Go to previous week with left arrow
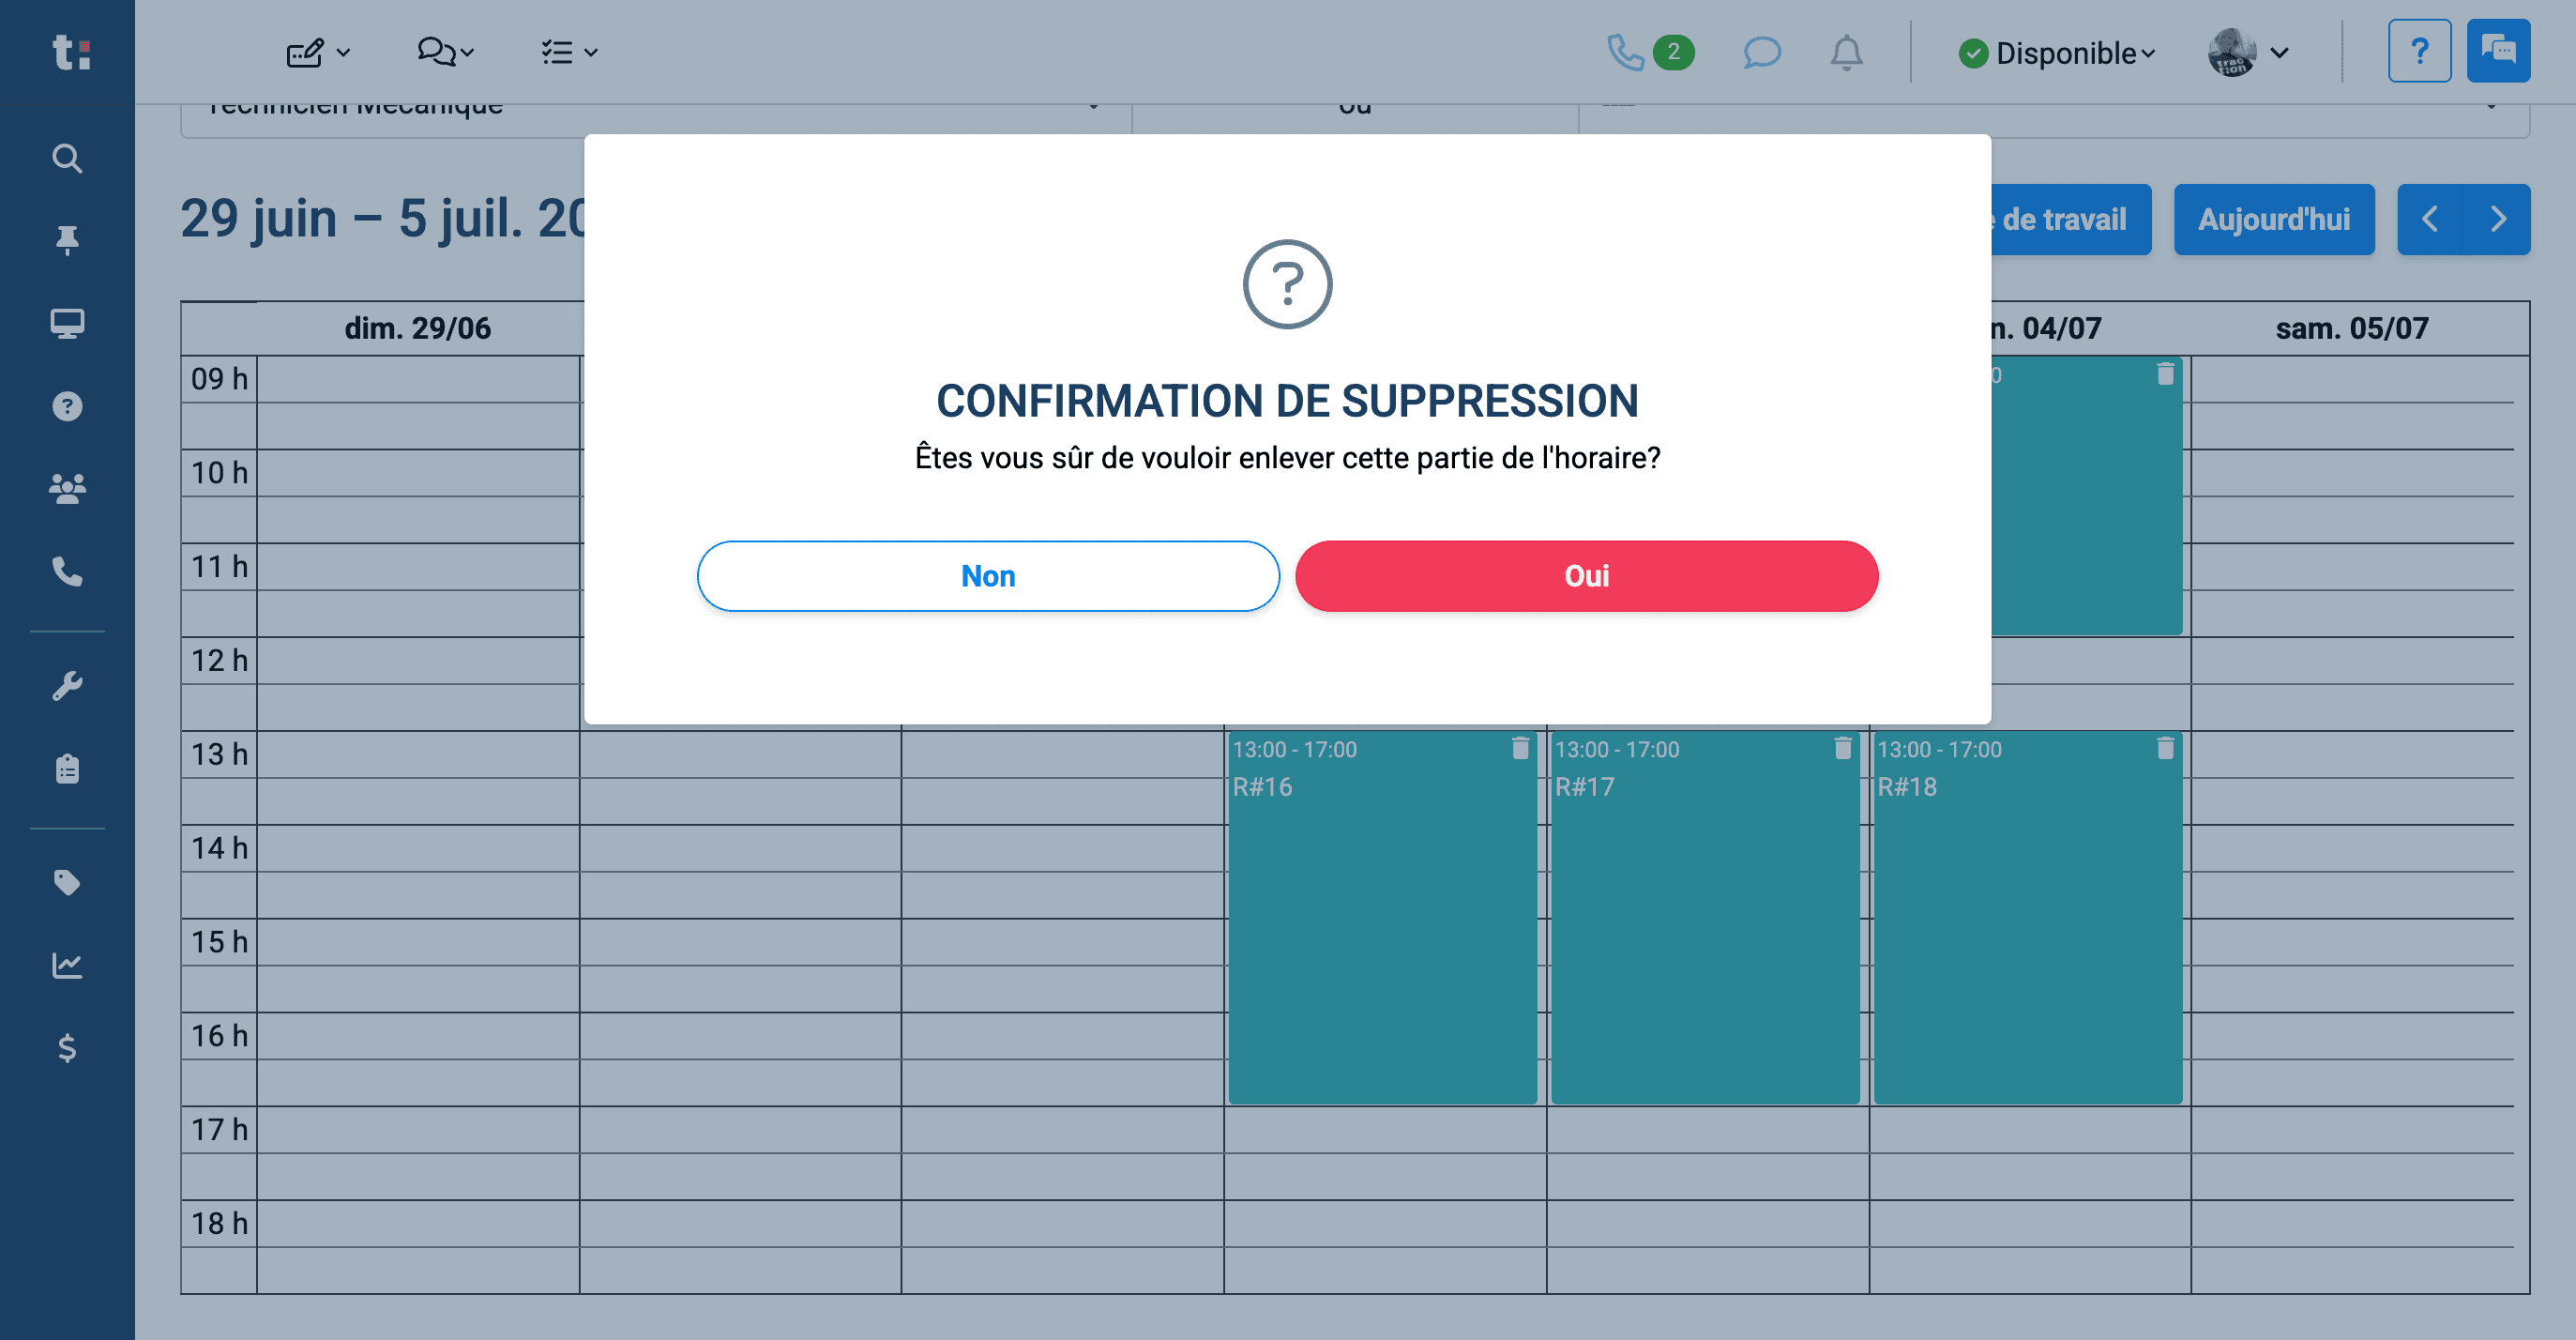The width and height of the screenshot is (2576, 1340). coord(2430,219)
